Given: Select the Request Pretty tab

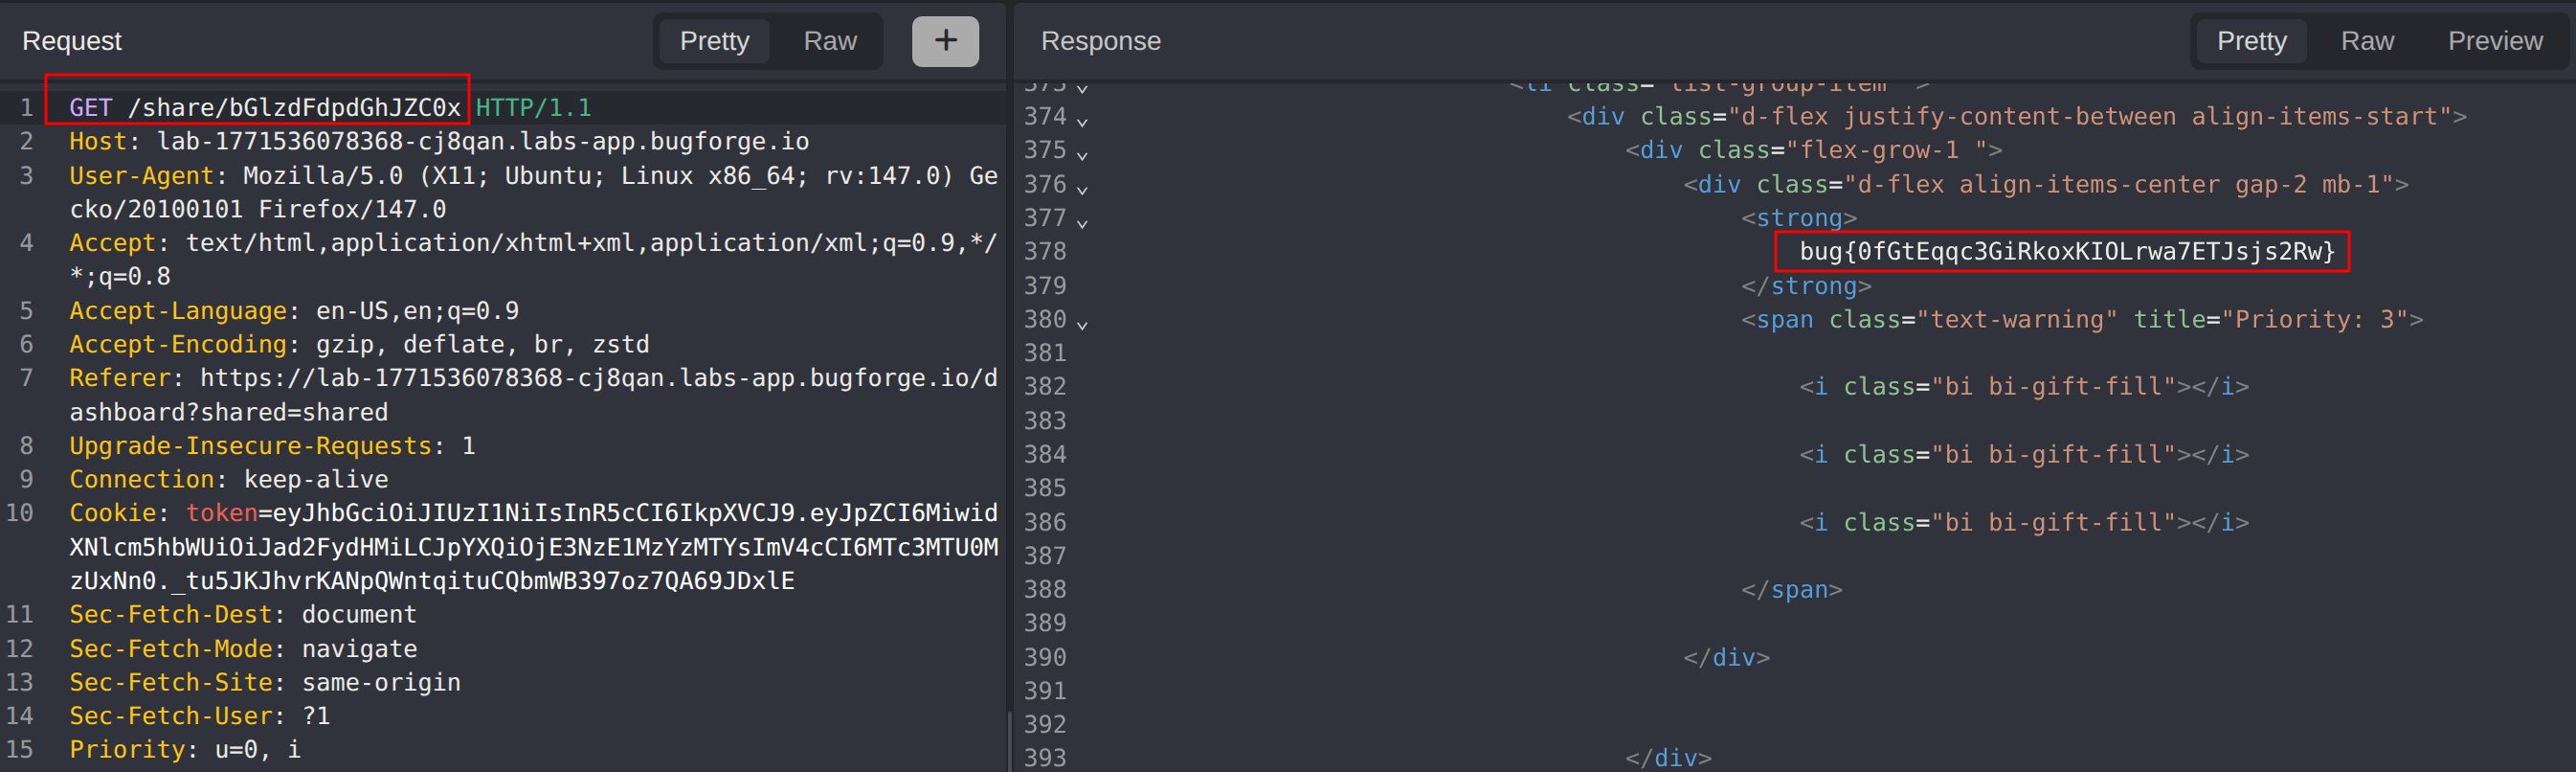Looking at the screenshot, I should (x=713, y=41).
